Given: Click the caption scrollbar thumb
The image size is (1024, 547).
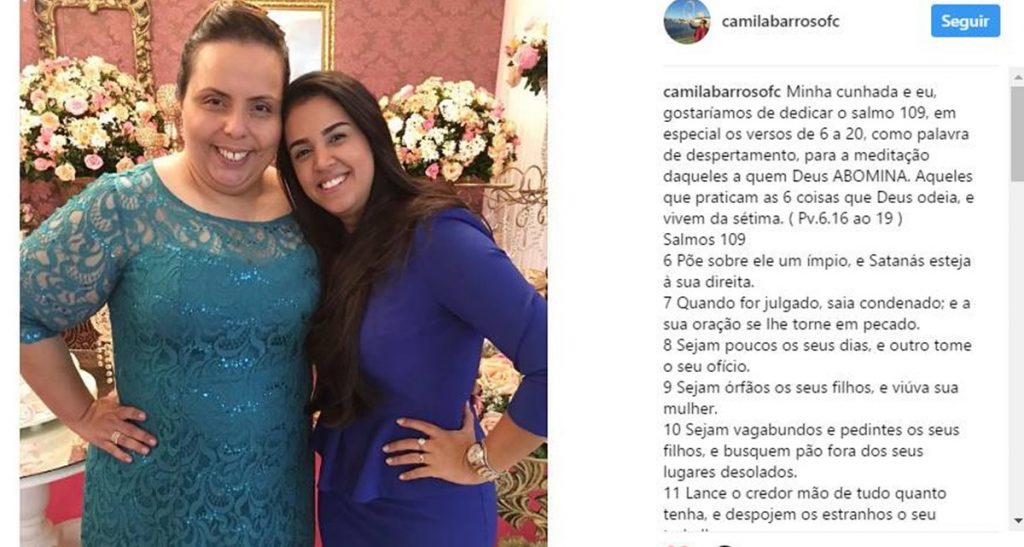Looking at the screenshot, I should click(1017, 133).
